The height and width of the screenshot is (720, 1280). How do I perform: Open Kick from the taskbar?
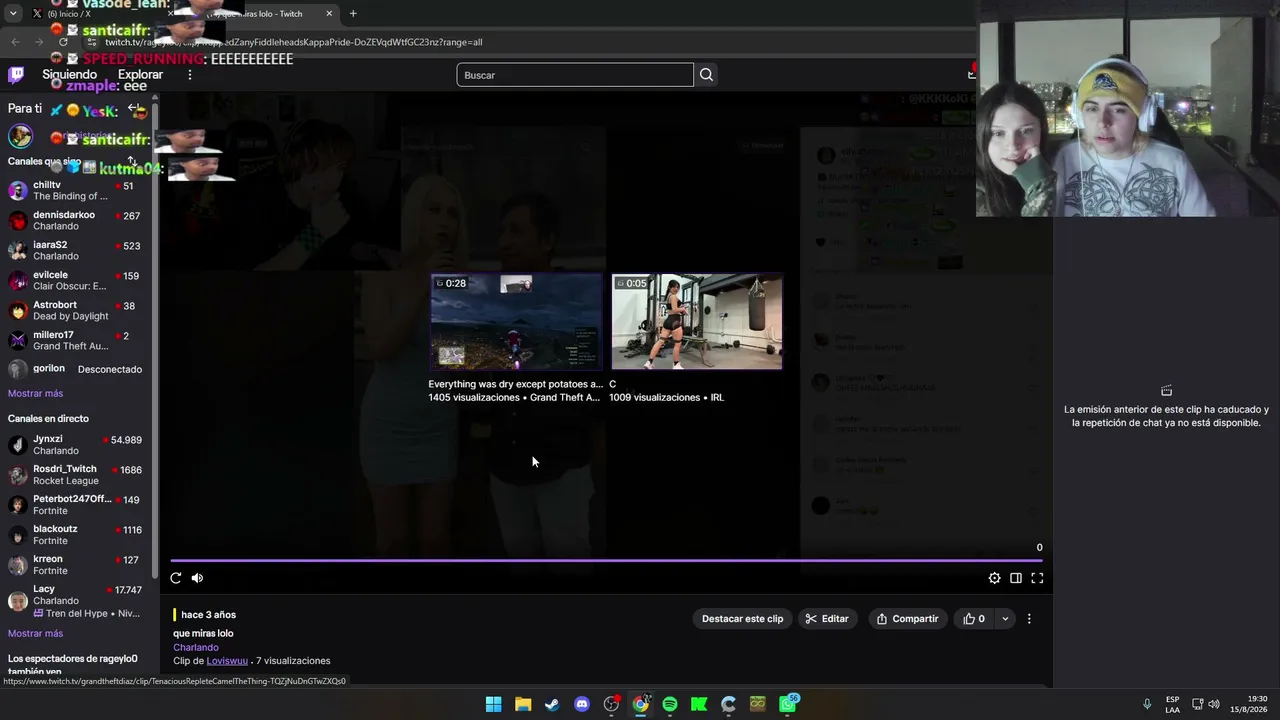[699, 704]
